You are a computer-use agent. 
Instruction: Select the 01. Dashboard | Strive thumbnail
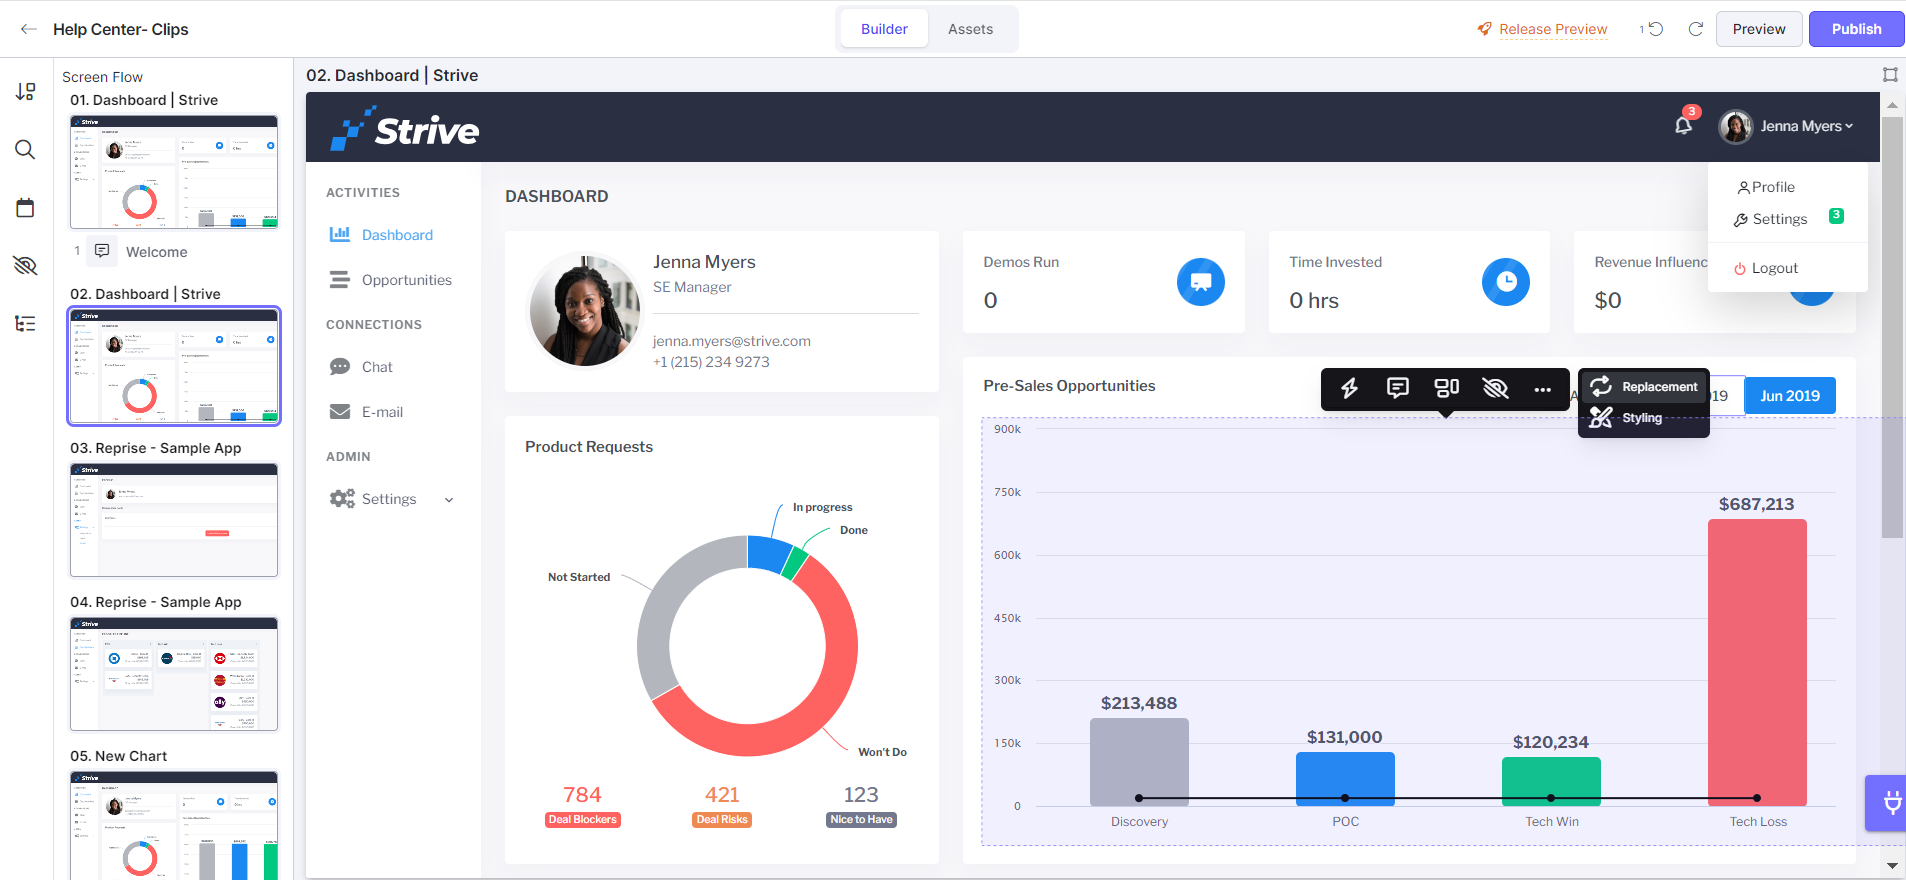click(174, 172)
